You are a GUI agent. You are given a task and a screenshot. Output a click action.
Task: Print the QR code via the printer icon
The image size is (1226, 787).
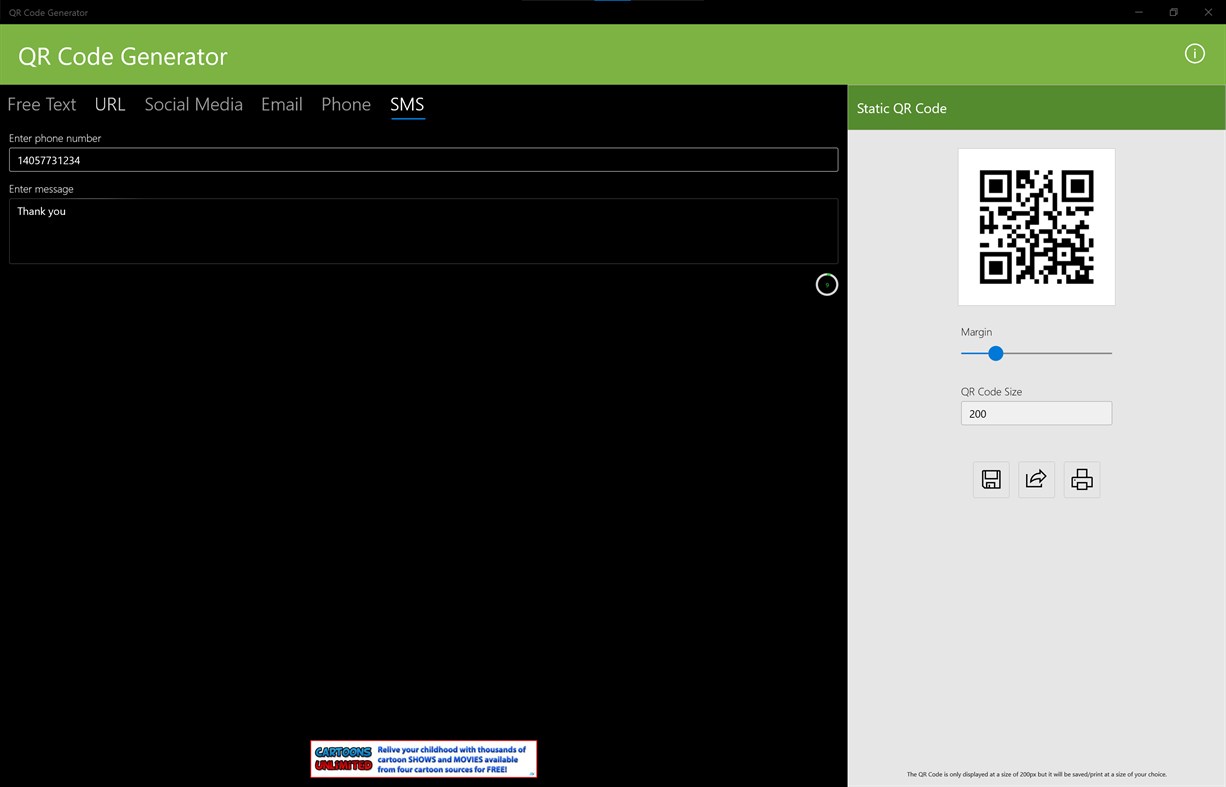point(1081,479)
